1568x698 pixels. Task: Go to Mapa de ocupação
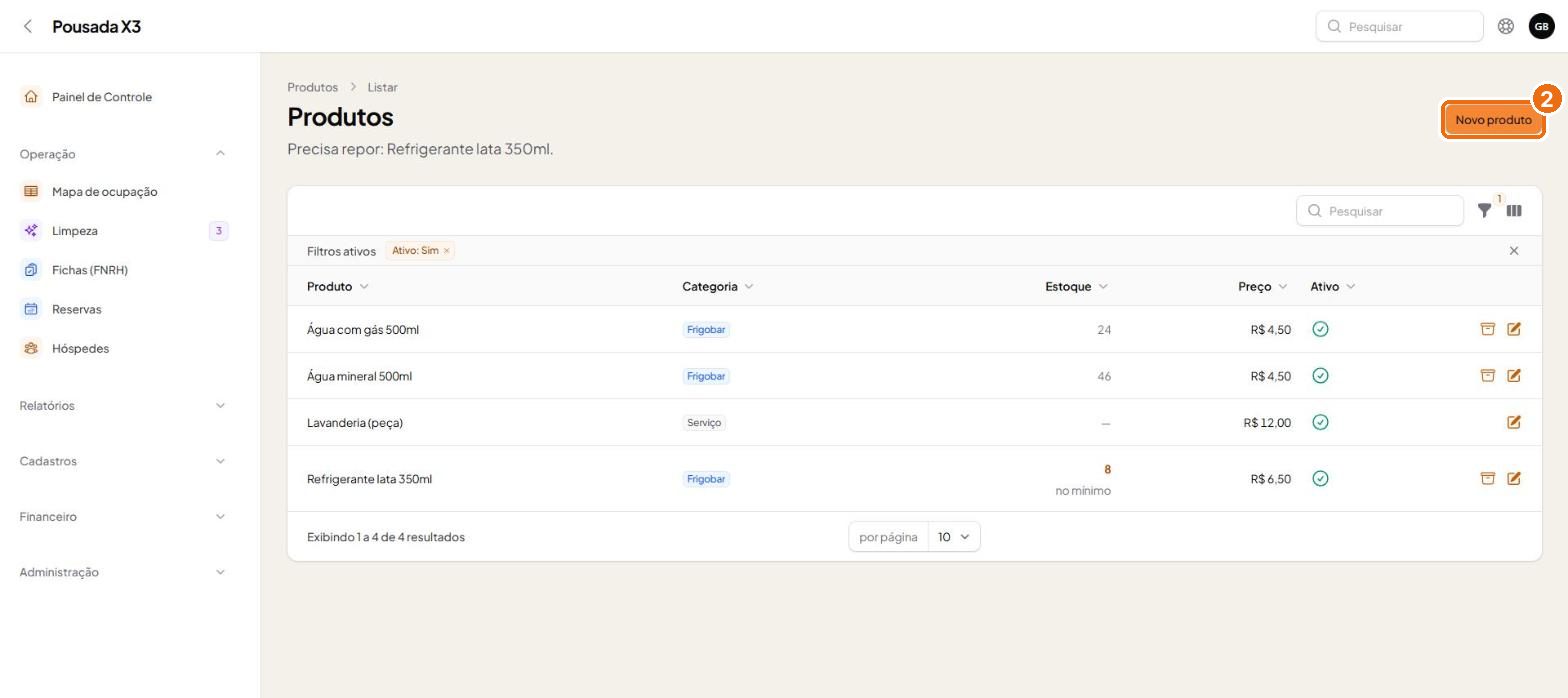[x=124, y=192]
